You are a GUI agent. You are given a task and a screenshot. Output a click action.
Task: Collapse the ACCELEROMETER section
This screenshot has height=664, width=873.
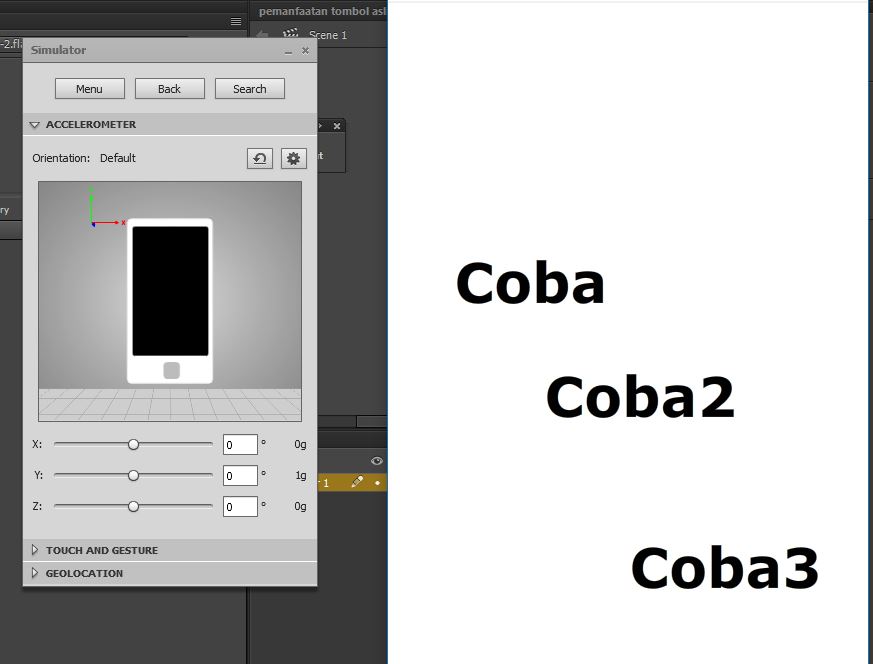[35, 125]
